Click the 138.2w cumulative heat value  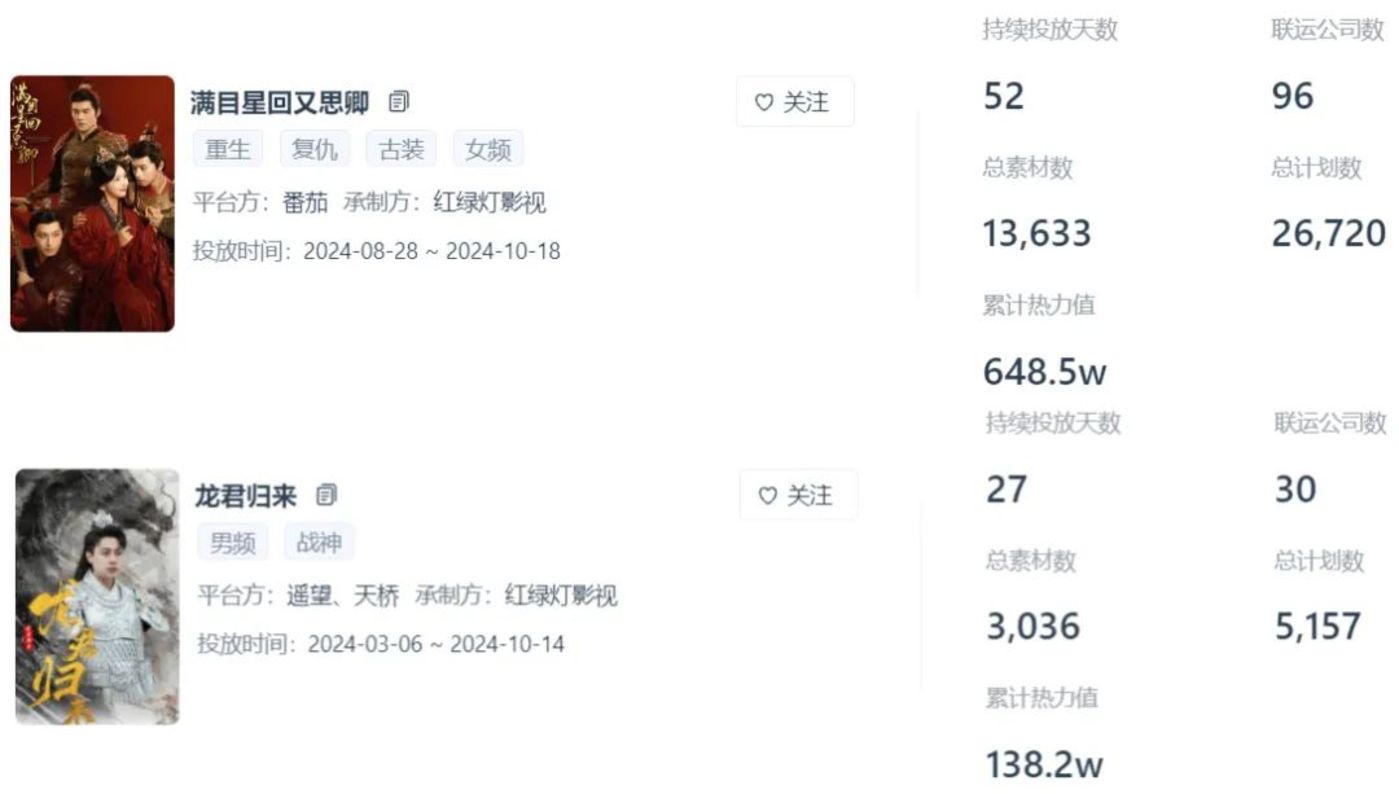tap(1045, 765)
